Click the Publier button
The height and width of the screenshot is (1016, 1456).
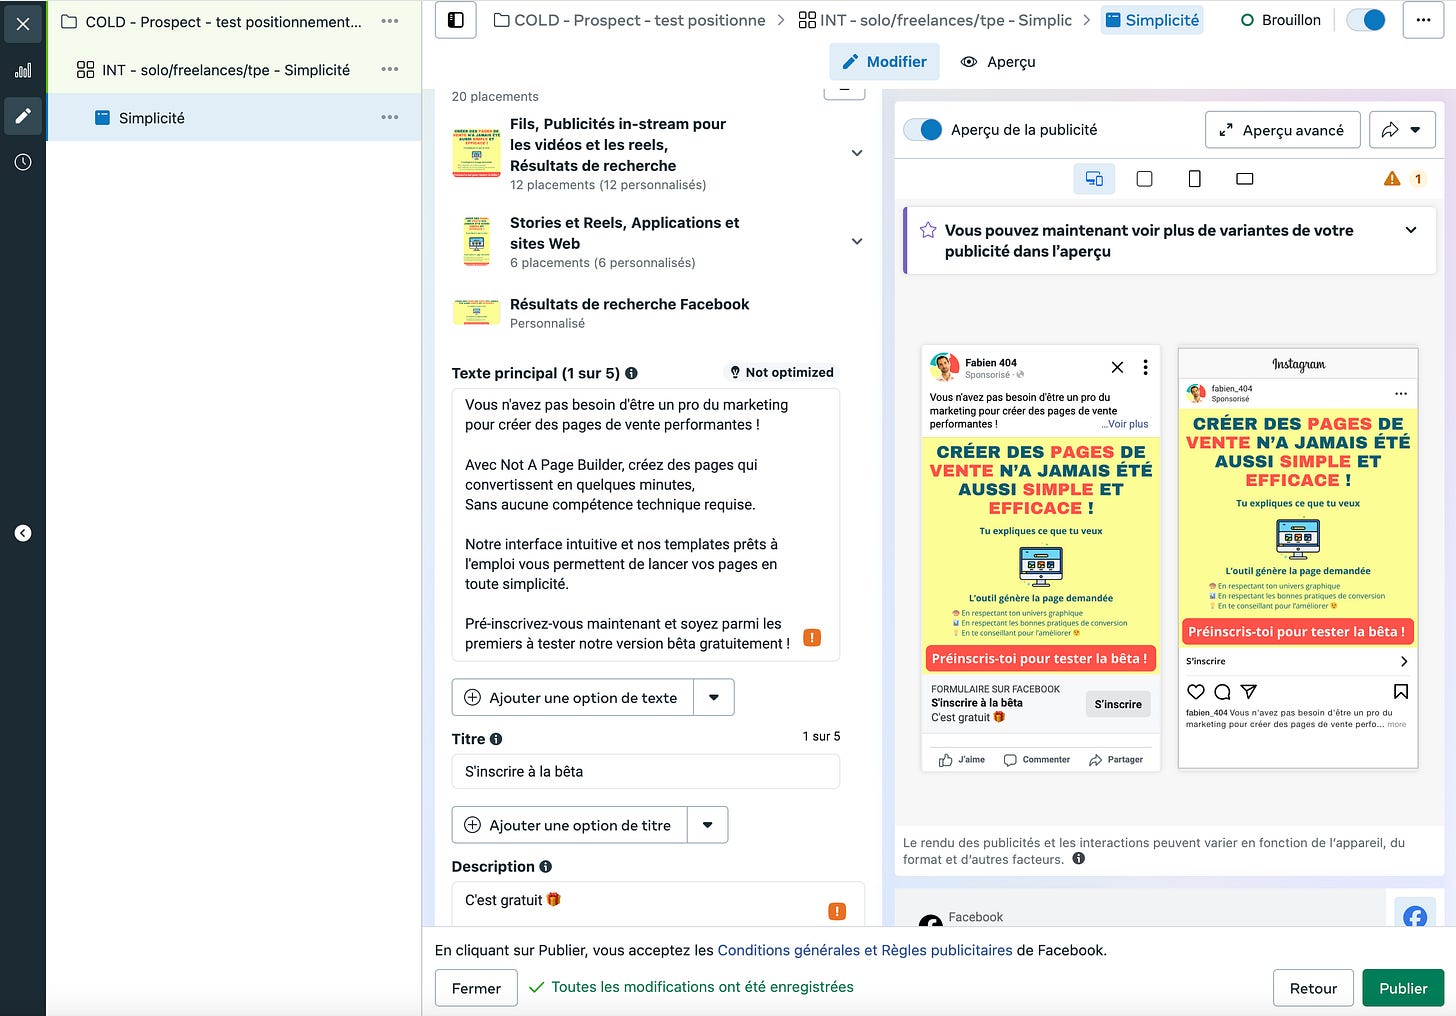(1403, 988)
